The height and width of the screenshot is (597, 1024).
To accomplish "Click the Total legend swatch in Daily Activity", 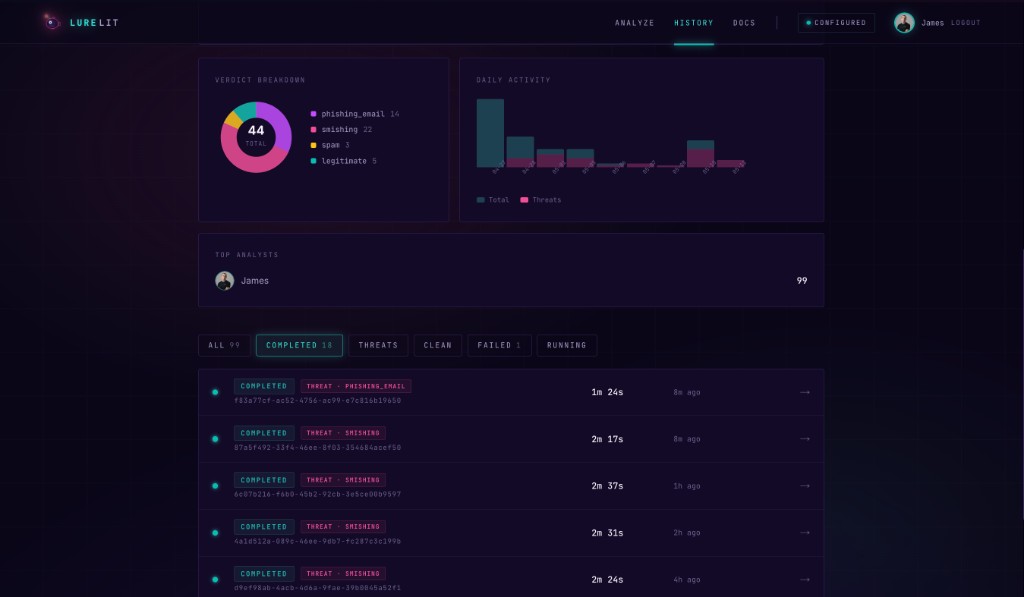I will [481, 200].
